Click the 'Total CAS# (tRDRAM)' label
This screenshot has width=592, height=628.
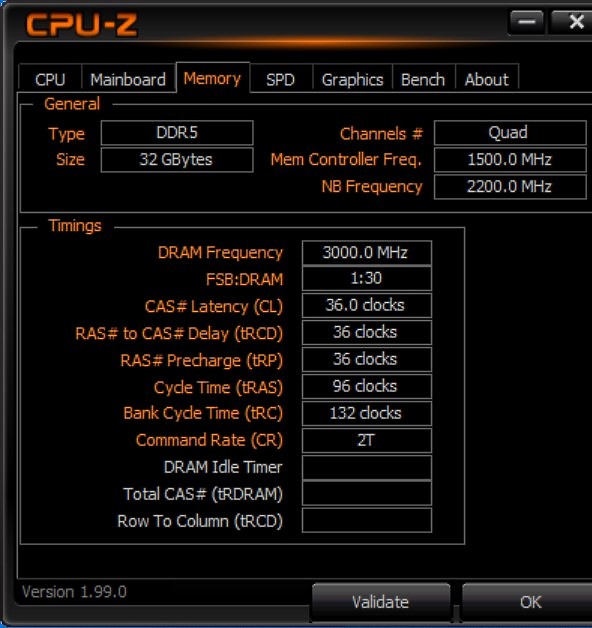click(203, 494)
